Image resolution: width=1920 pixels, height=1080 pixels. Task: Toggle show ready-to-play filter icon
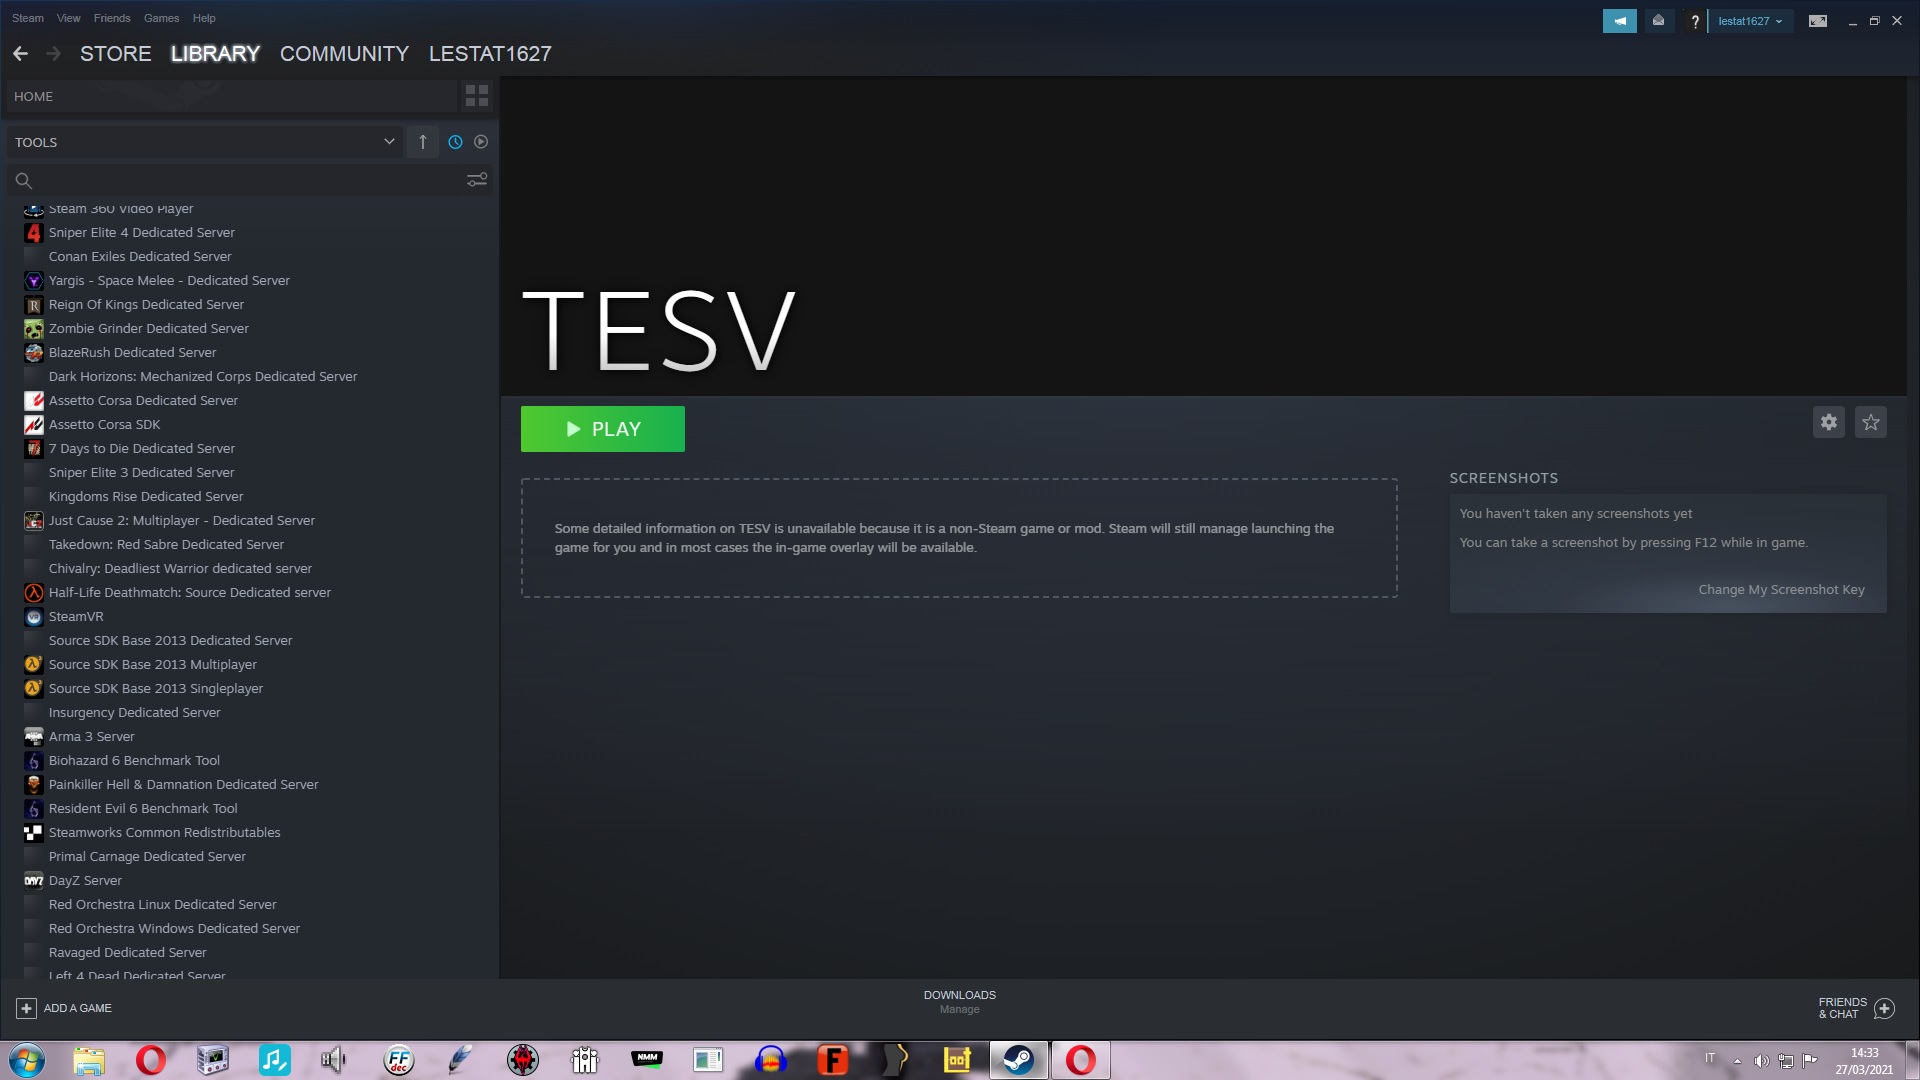pos(481,142)
